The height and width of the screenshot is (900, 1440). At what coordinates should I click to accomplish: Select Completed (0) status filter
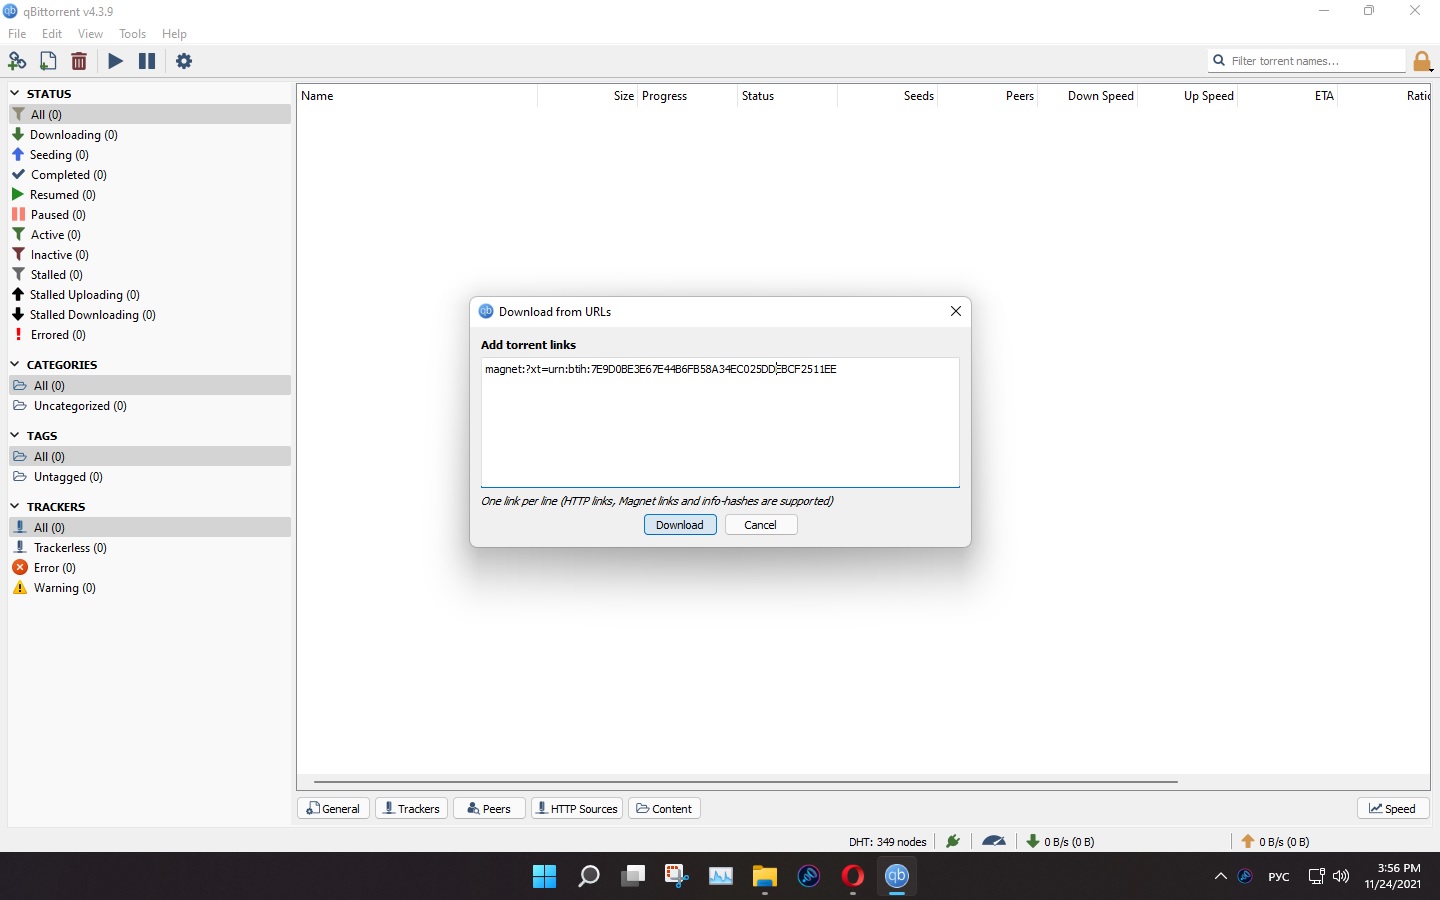150,174
